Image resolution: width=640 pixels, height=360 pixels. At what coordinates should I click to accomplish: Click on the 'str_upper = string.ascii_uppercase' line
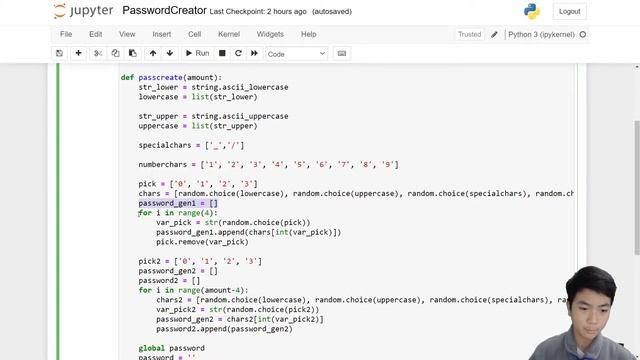tap(213, 116)
